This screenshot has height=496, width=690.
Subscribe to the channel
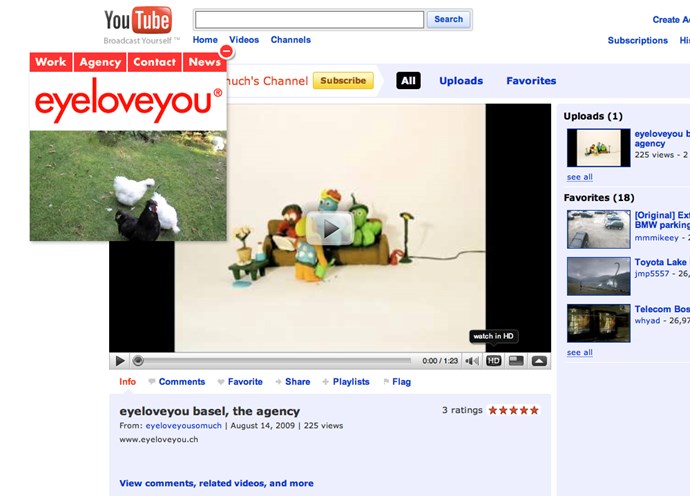point(343,81)
